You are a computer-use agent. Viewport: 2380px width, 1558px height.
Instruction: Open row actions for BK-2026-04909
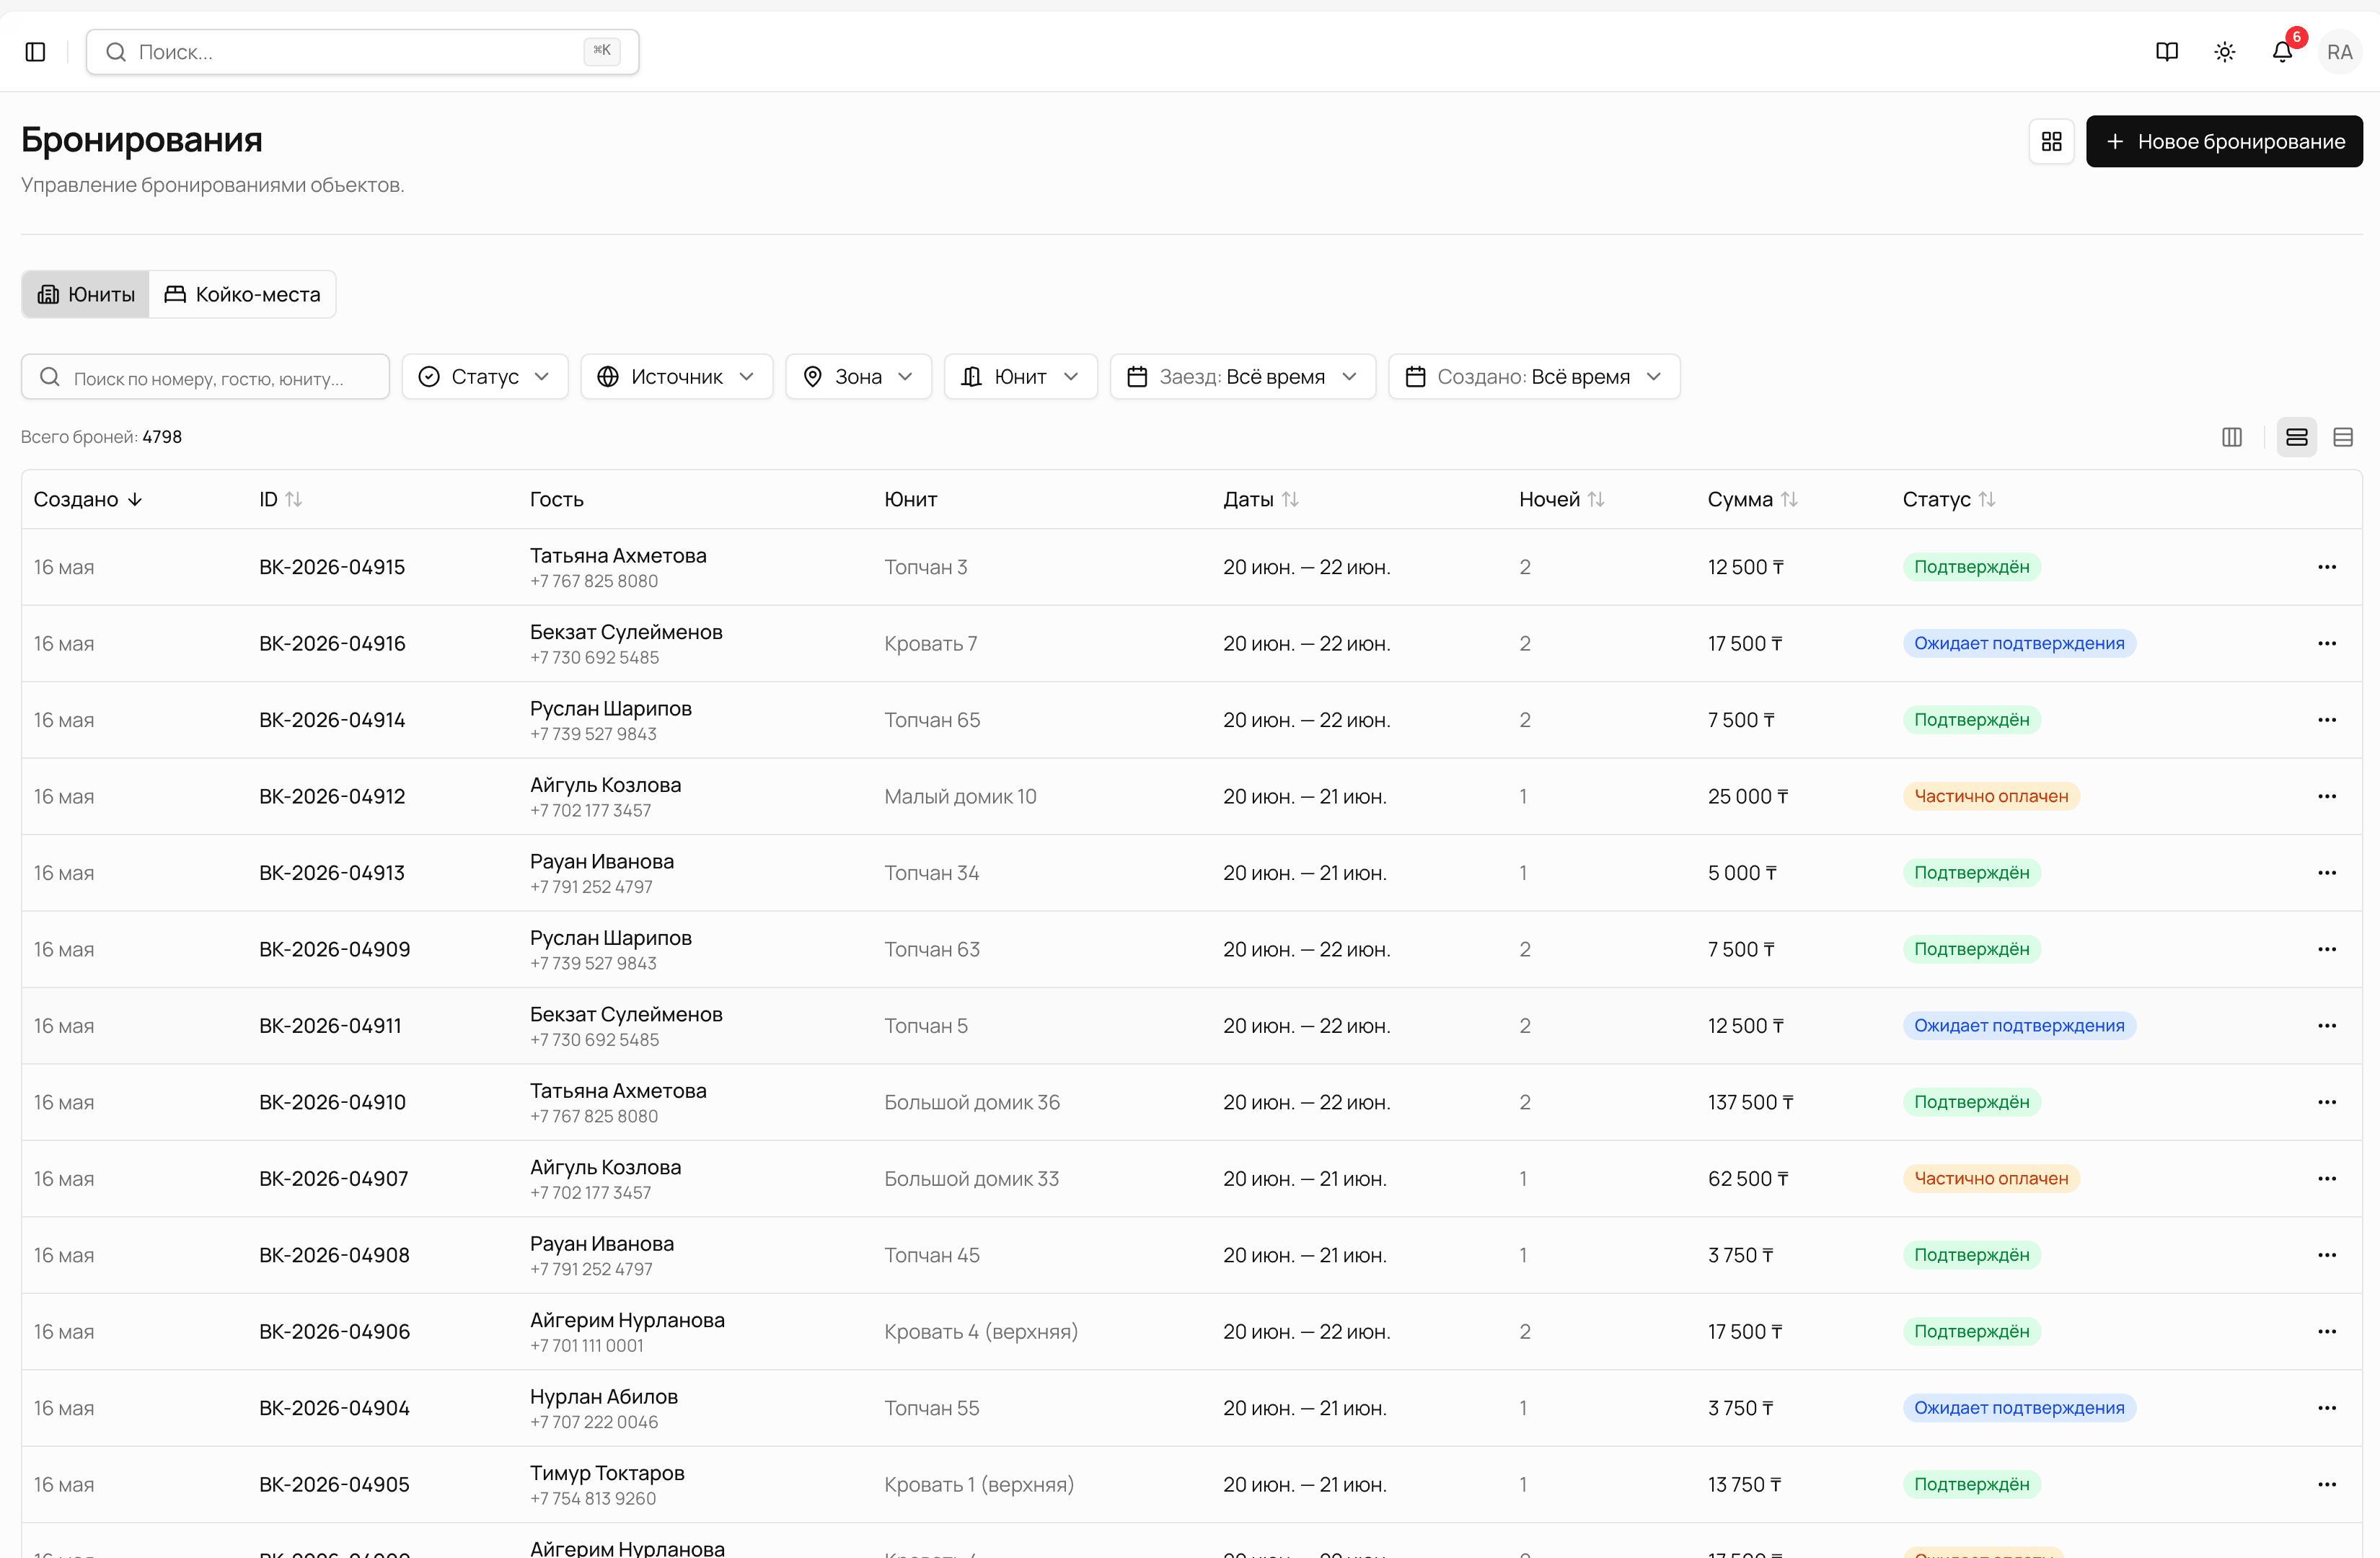2327,949
